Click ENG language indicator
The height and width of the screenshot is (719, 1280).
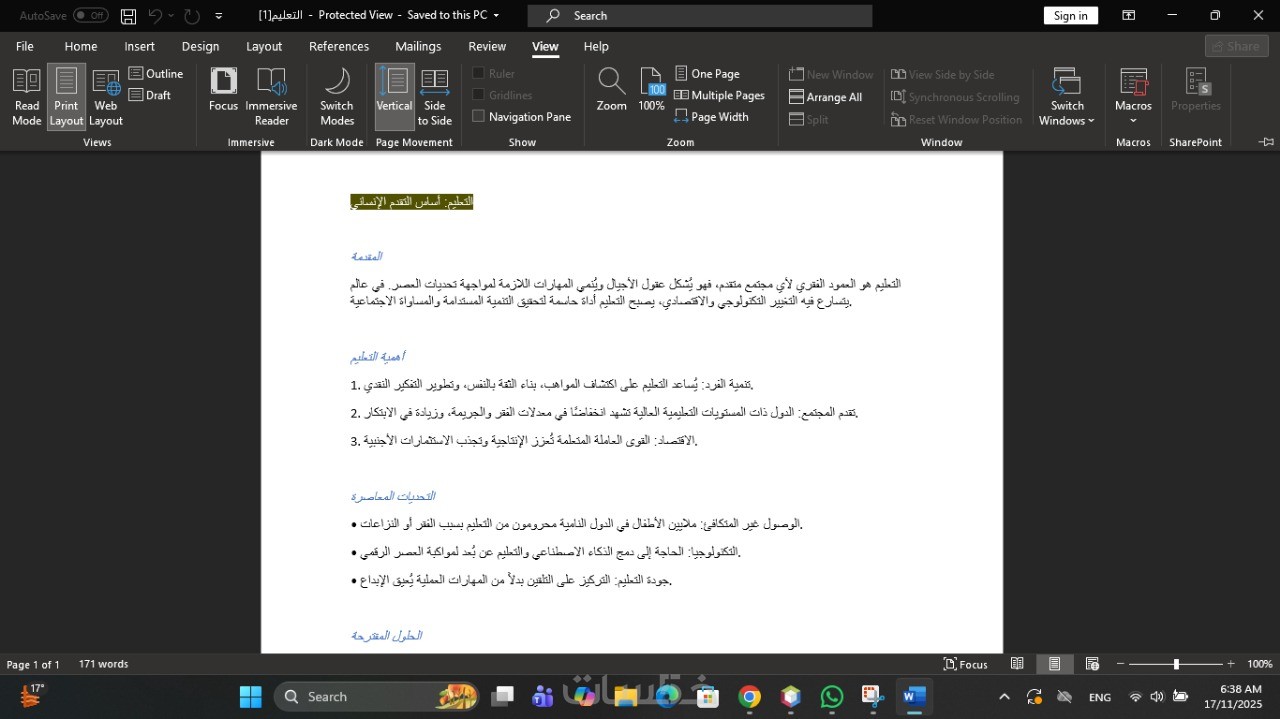tap(1099, 697)
